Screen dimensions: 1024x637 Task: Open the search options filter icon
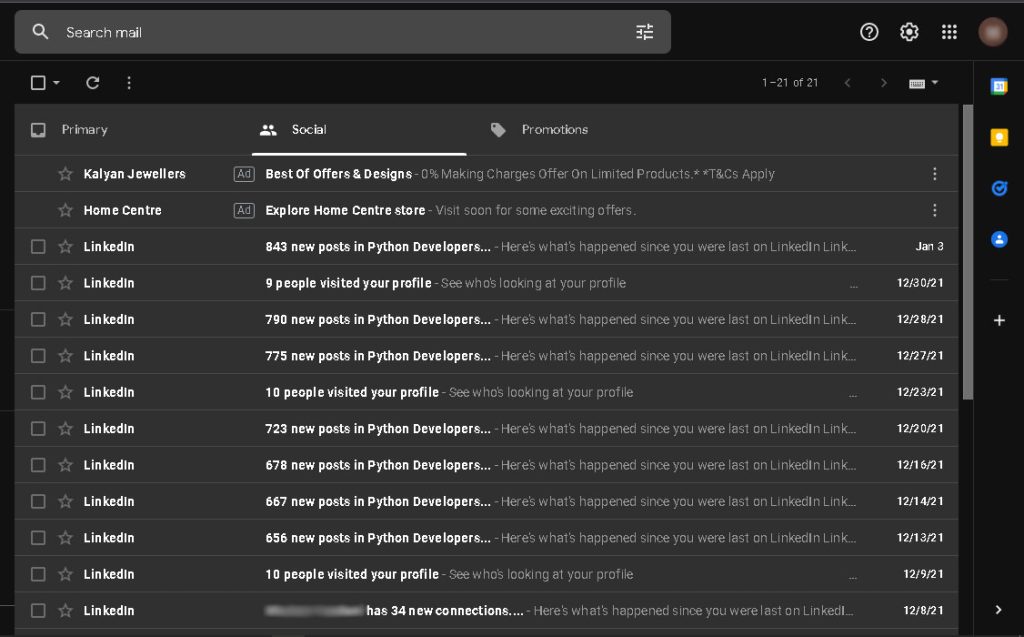(x=645, y=32)
